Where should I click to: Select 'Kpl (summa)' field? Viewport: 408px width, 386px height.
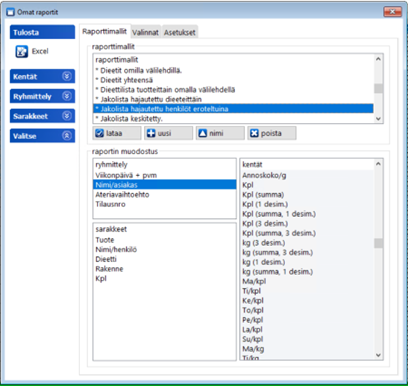(x=307, y=194)
